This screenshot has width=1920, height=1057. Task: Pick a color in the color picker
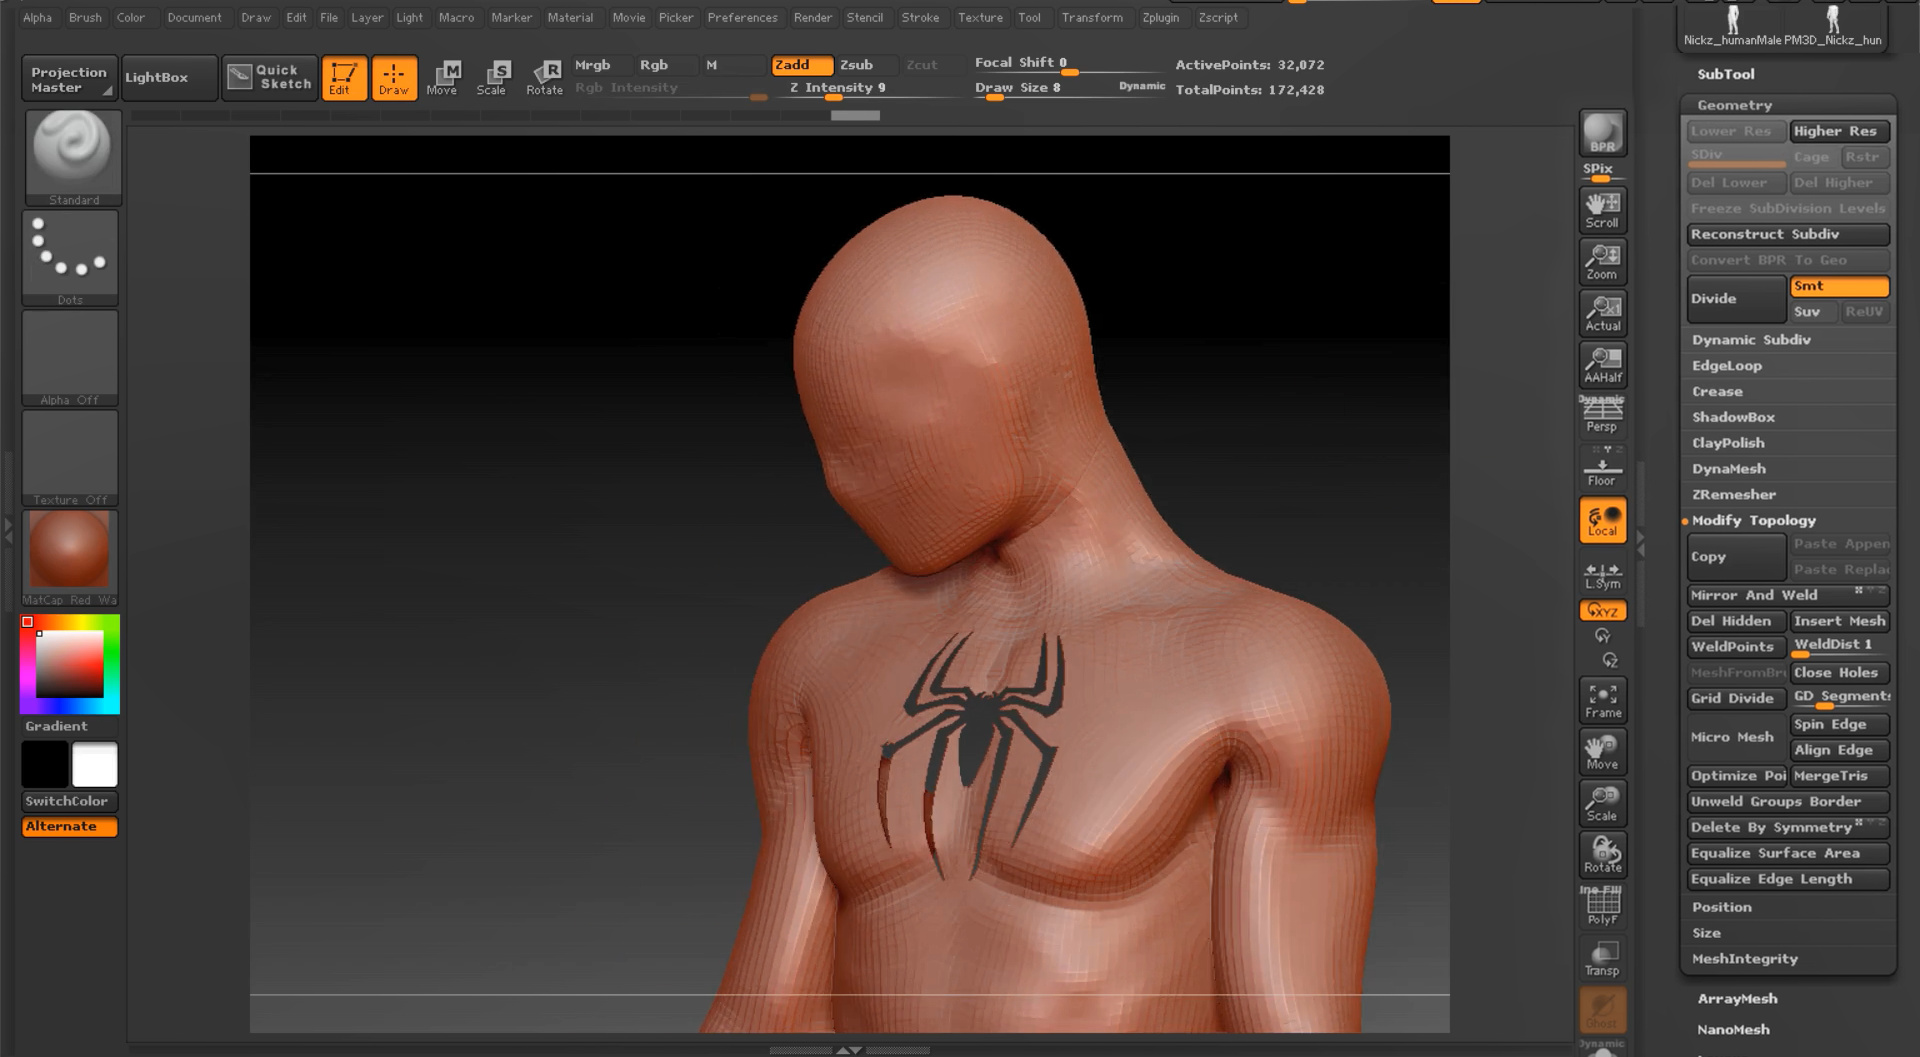point(70,664)
